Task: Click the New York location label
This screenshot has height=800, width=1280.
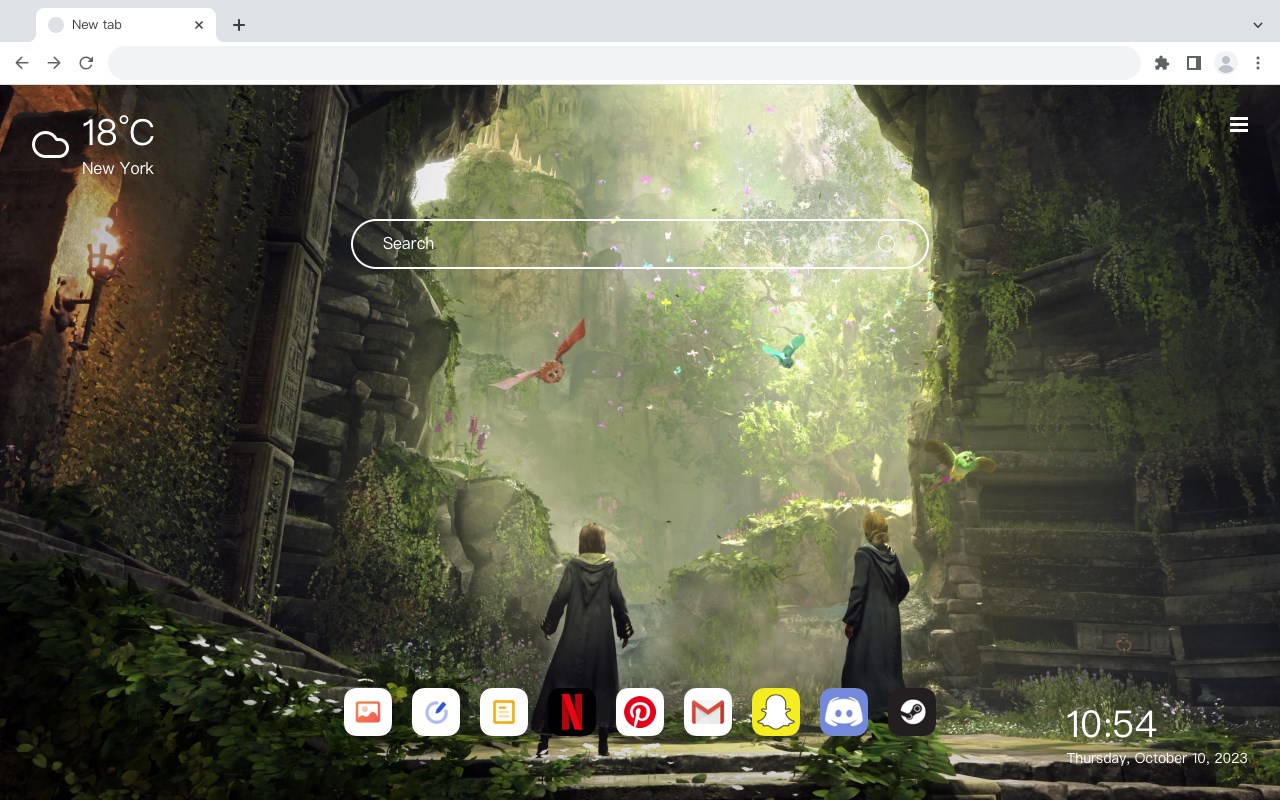Action: pos(118,169)
